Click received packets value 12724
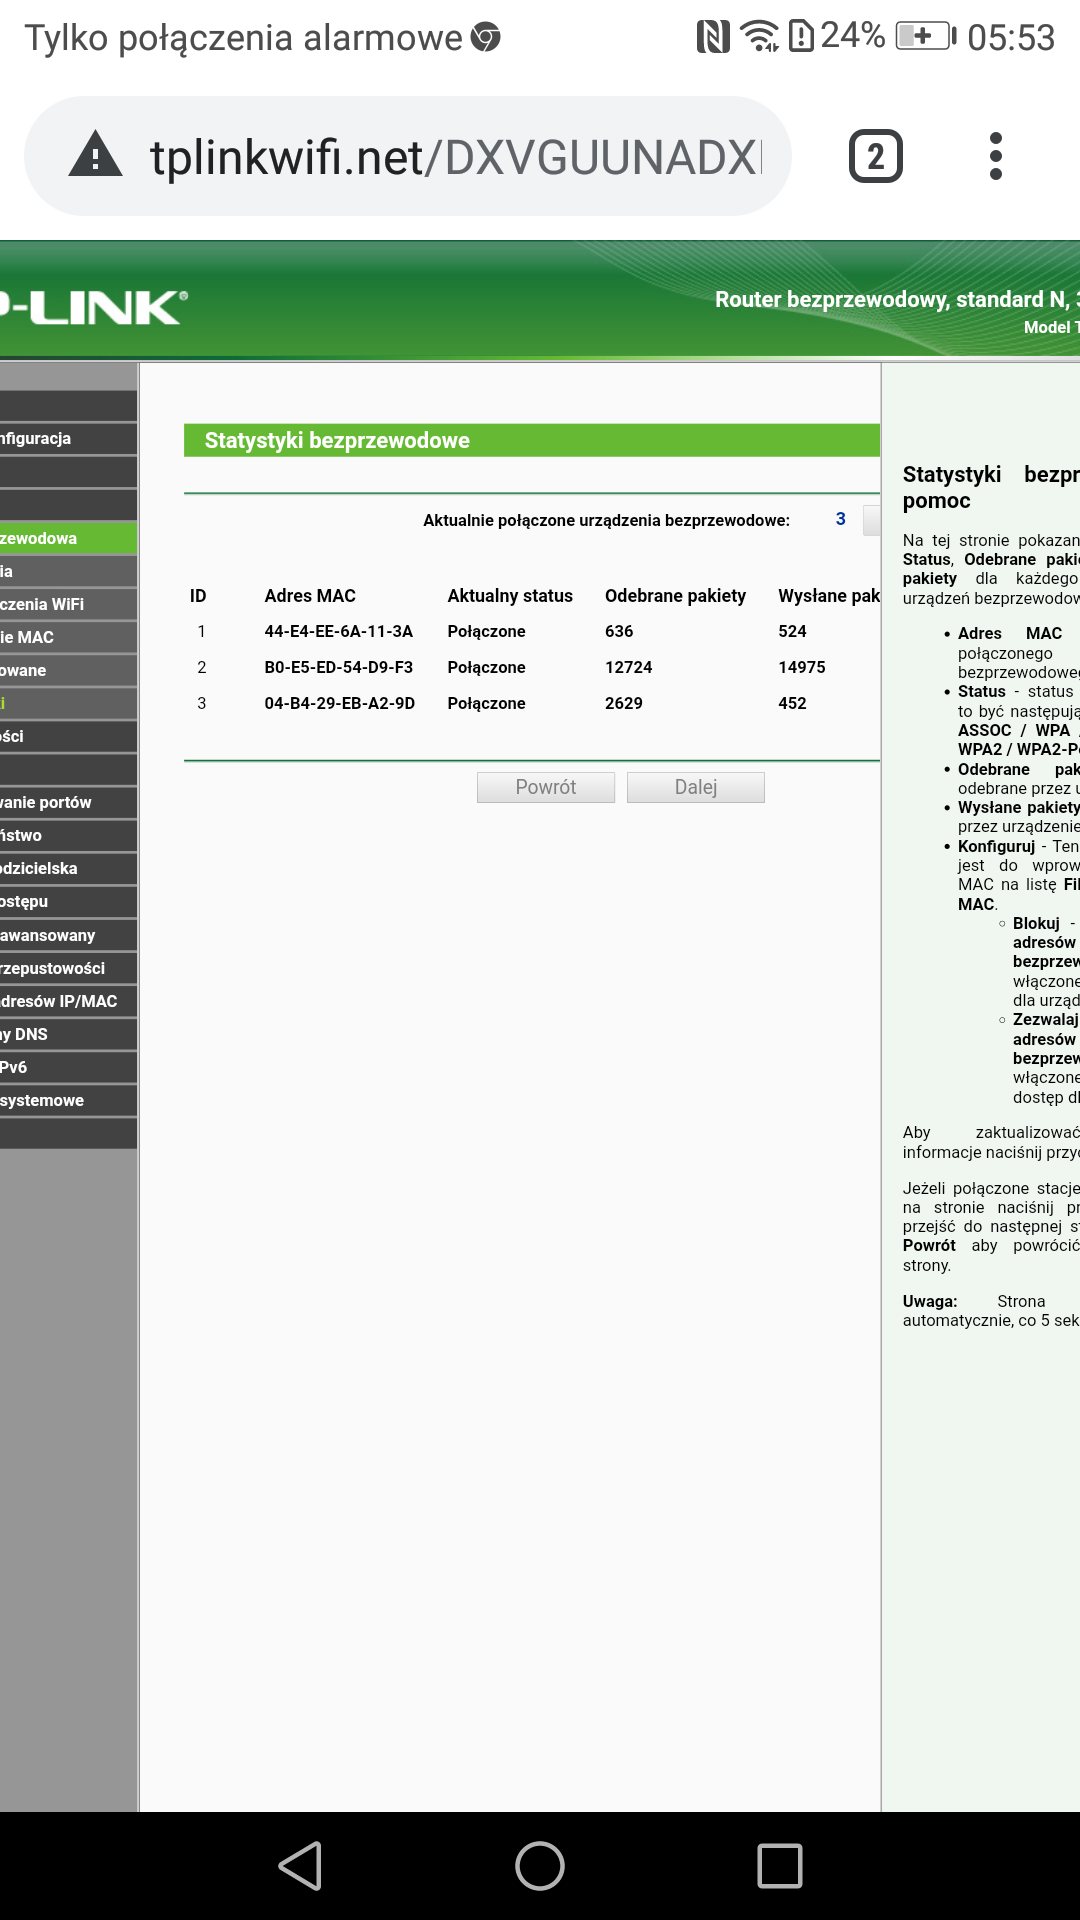 [x=628, y=667]
